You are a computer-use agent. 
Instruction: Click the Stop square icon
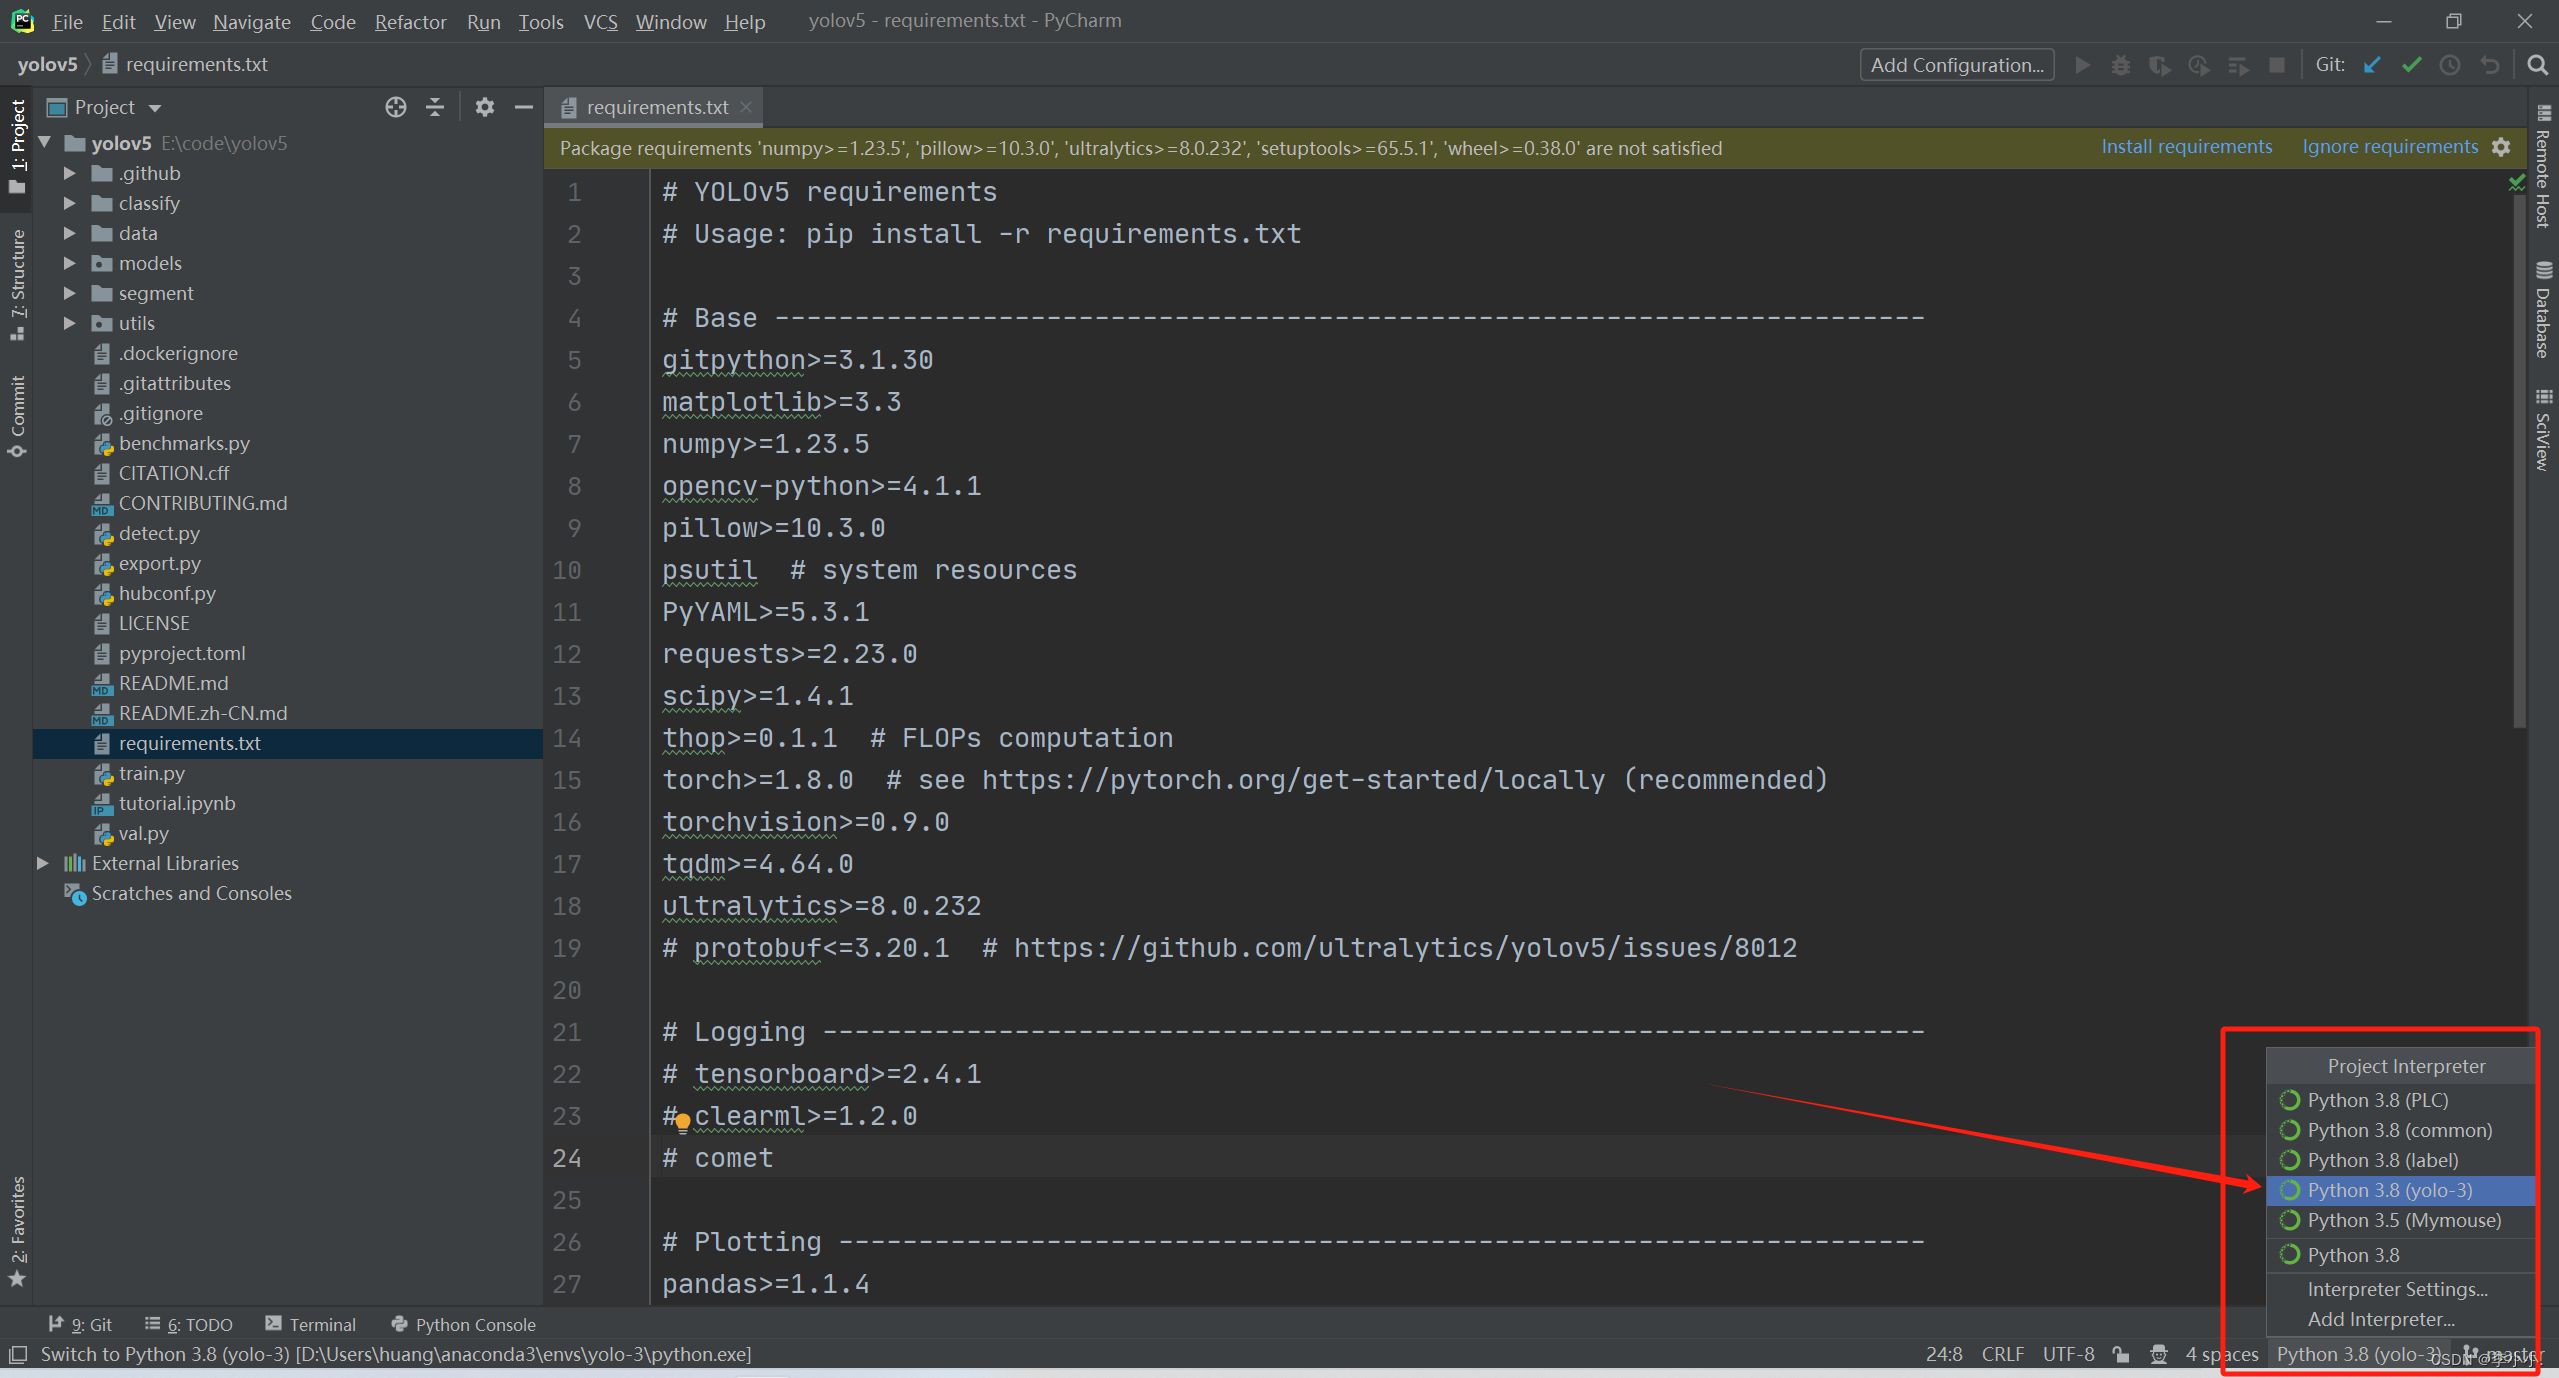[x=2277, y=65]
